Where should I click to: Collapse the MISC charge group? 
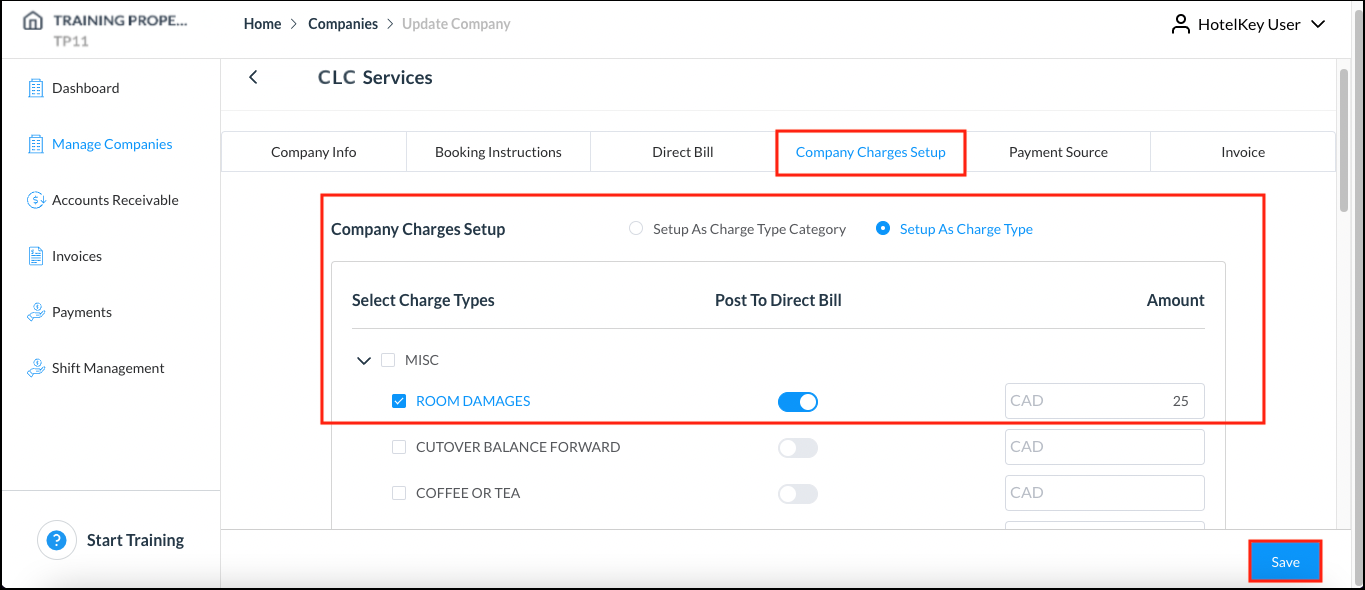coord(364,360)
